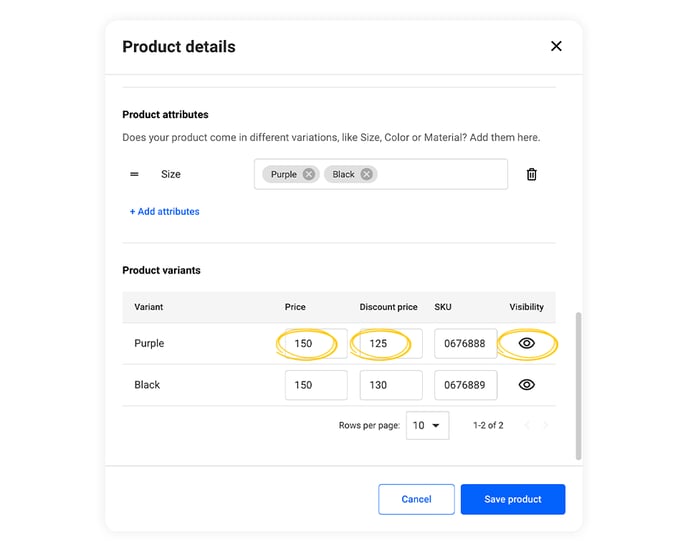Image resolution: width=688 pixels, height=552 pixels.
Task: Remove the Black attribute tag
Action: click(366, 174)
